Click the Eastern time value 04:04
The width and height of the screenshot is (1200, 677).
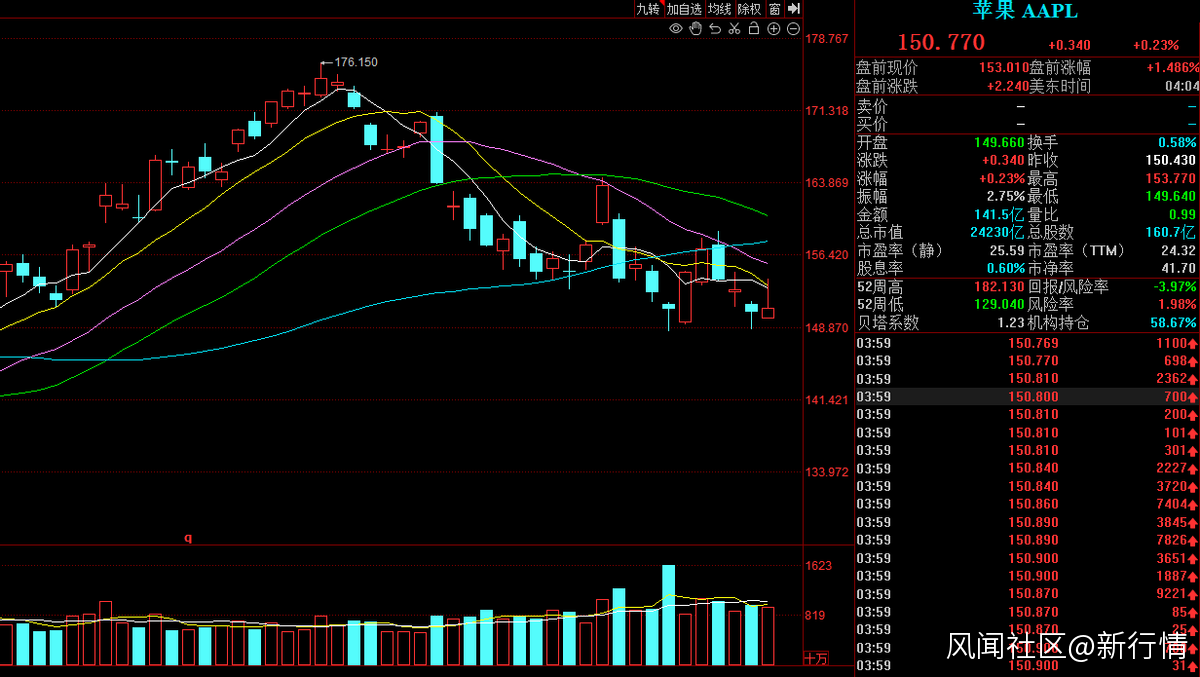[x=1181, y=86]
